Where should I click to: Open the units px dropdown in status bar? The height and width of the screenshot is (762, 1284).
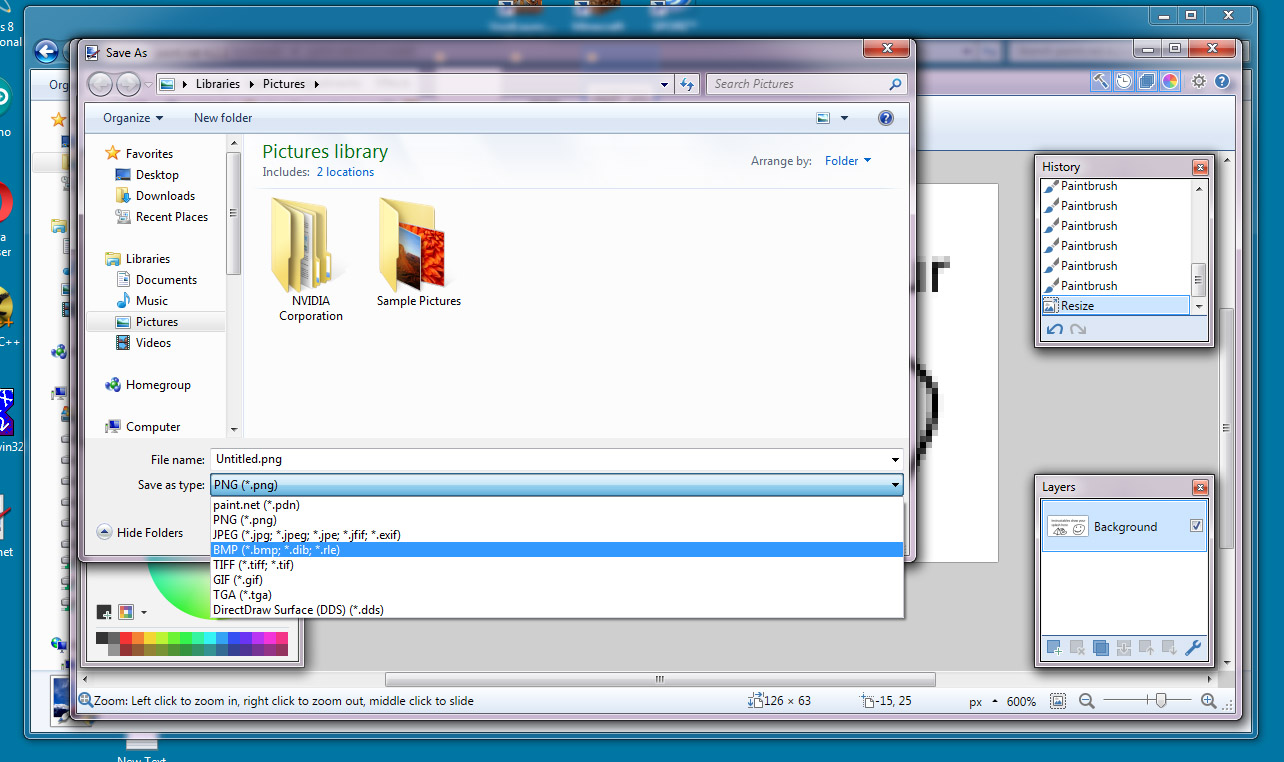[x=981, y=702]
